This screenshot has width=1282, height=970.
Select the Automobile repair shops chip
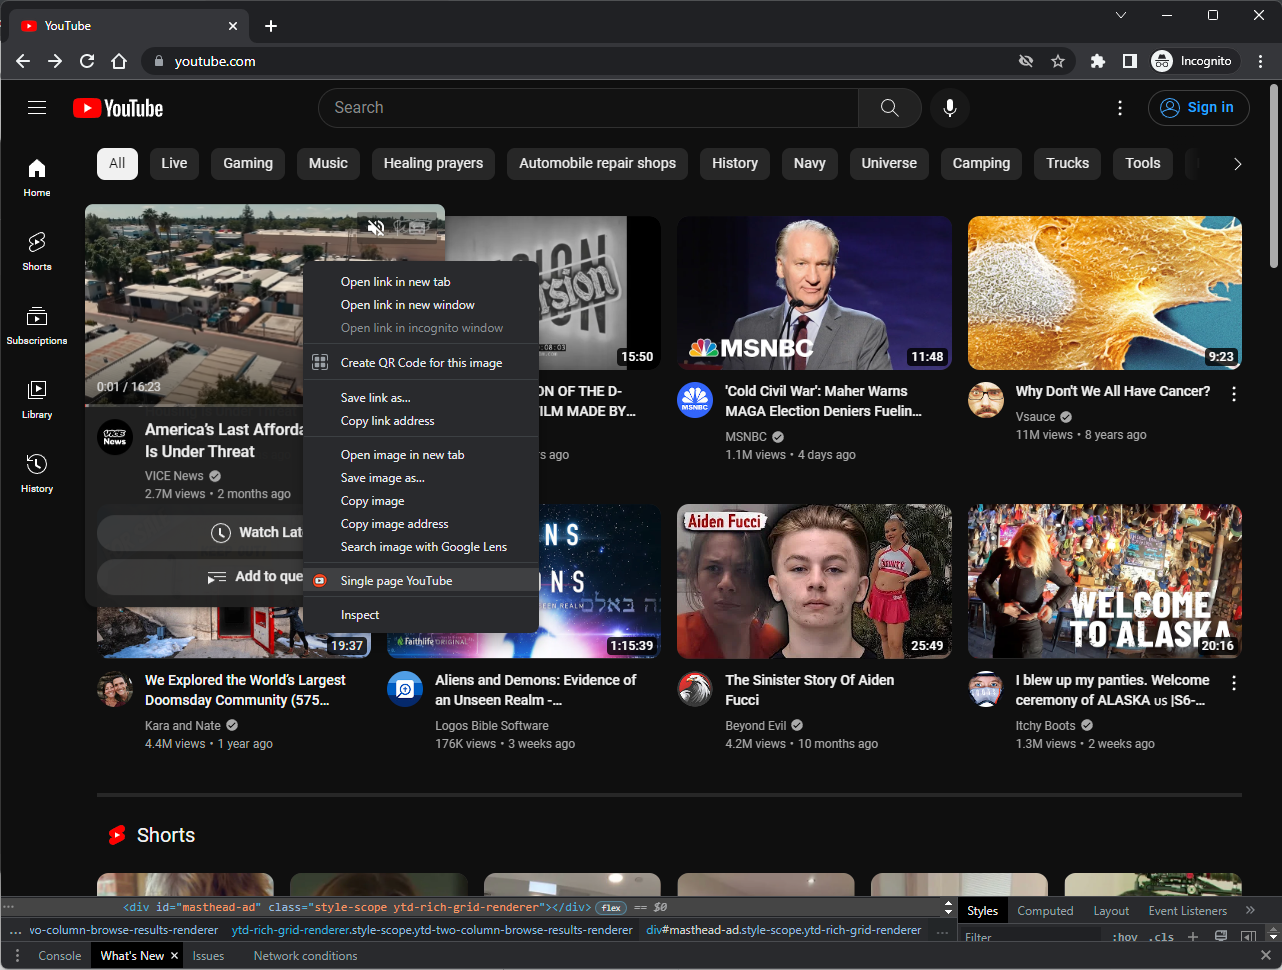598,163
